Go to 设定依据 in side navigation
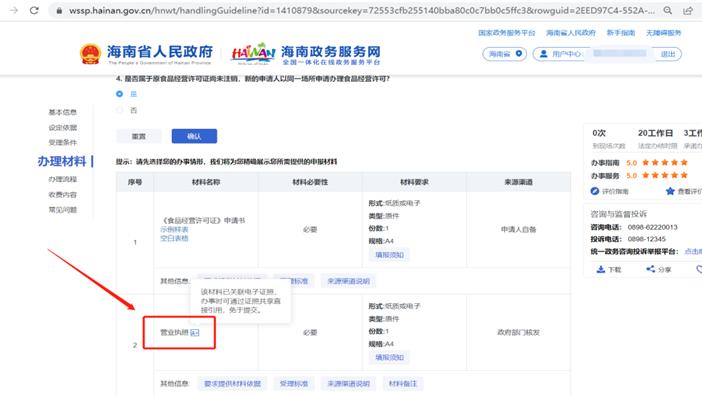702x396 pixels. coord(63,128)
